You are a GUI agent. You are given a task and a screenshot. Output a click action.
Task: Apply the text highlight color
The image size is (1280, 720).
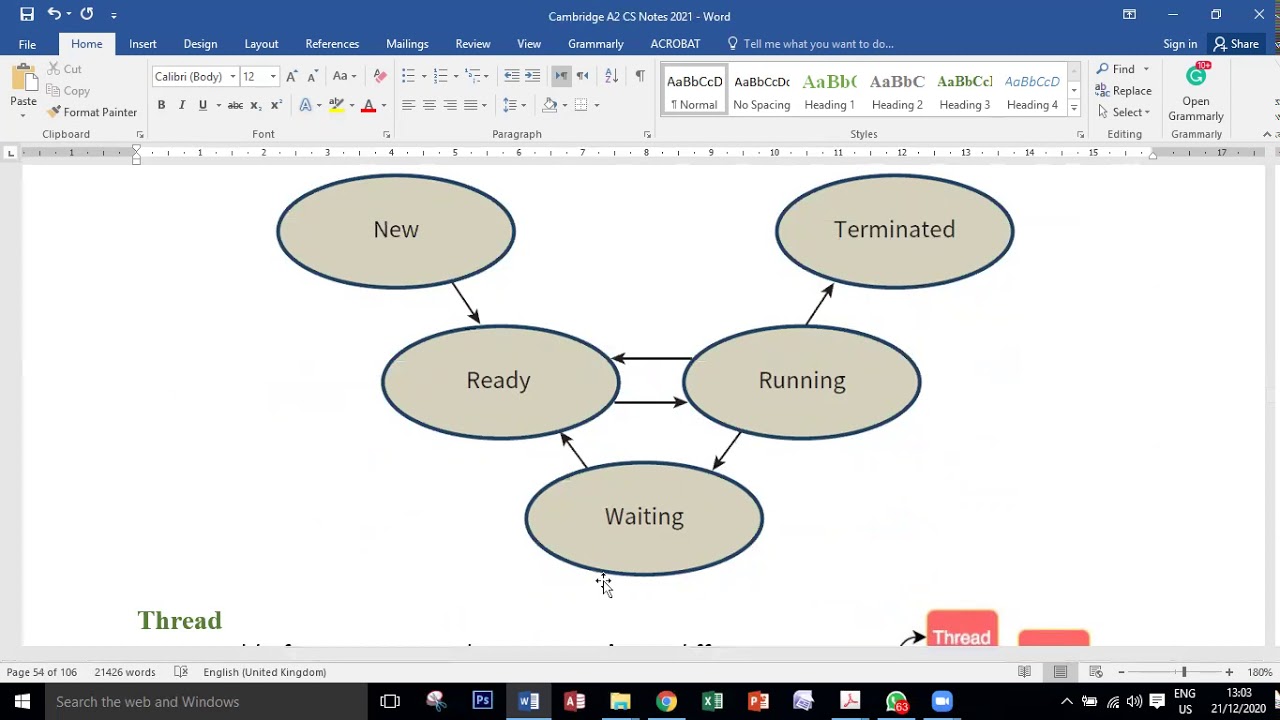pyautogui.click(x=336, y=105)
